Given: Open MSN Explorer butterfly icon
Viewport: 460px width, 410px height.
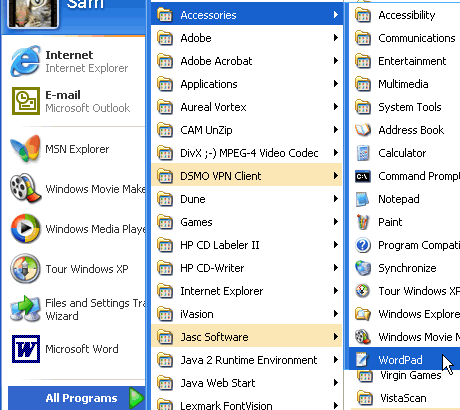Looking at the screenshot, I should [25, 149].
